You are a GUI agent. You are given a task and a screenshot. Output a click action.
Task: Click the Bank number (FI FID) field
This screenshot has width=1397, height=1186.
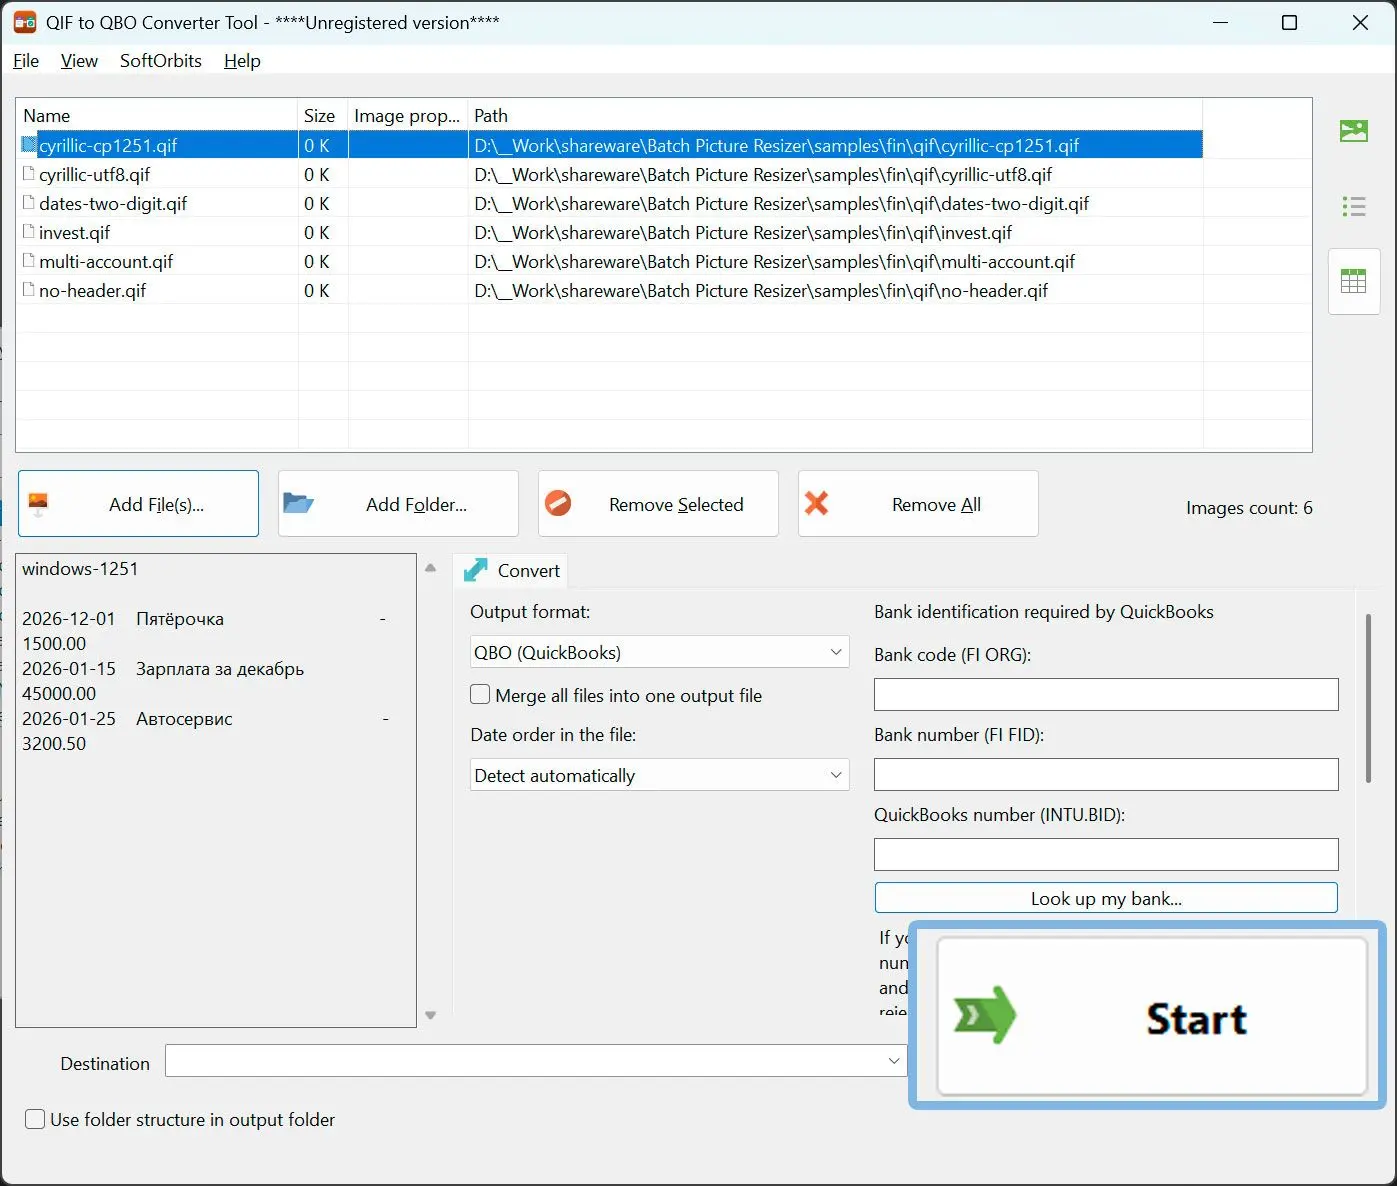click(x=1106, y=775)
